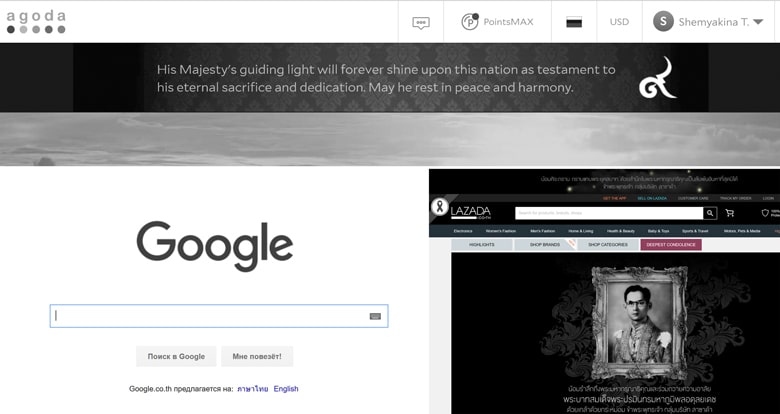Open the Women's Fashion category
The height and width of the screenshot is (414, 780).
(x=500, y=231)
